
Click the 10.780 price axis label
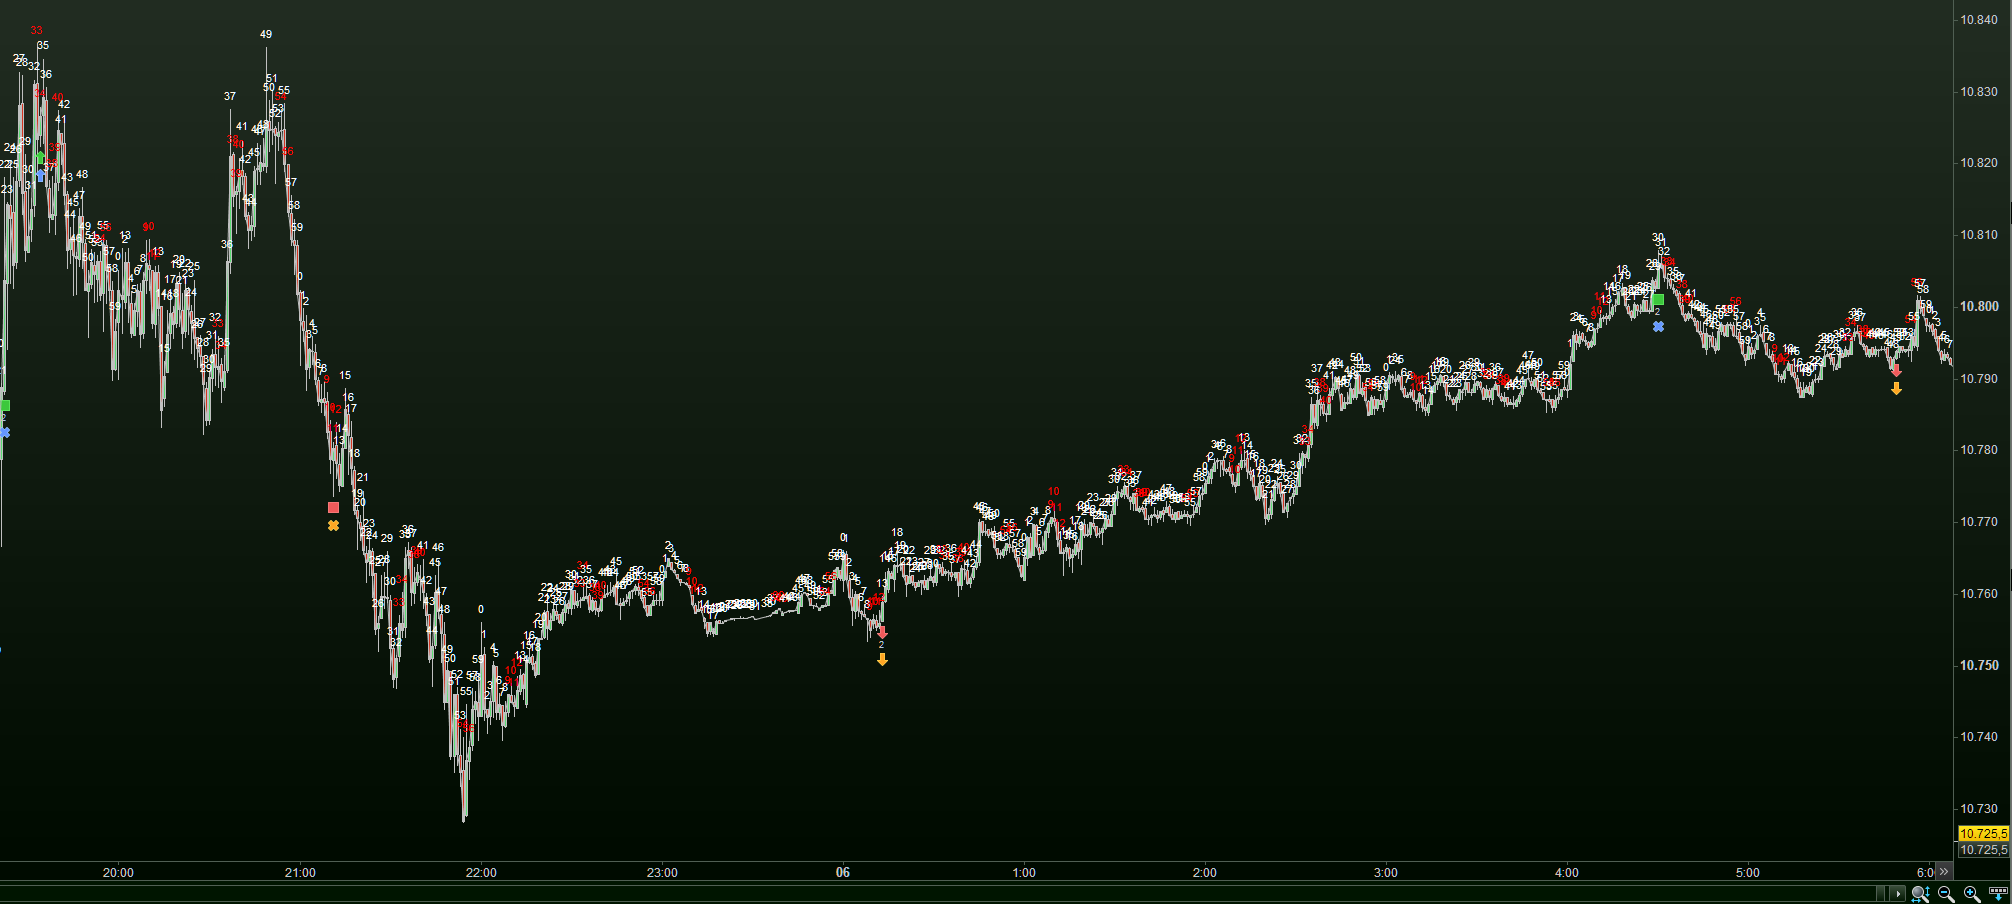coord(1979,450)
